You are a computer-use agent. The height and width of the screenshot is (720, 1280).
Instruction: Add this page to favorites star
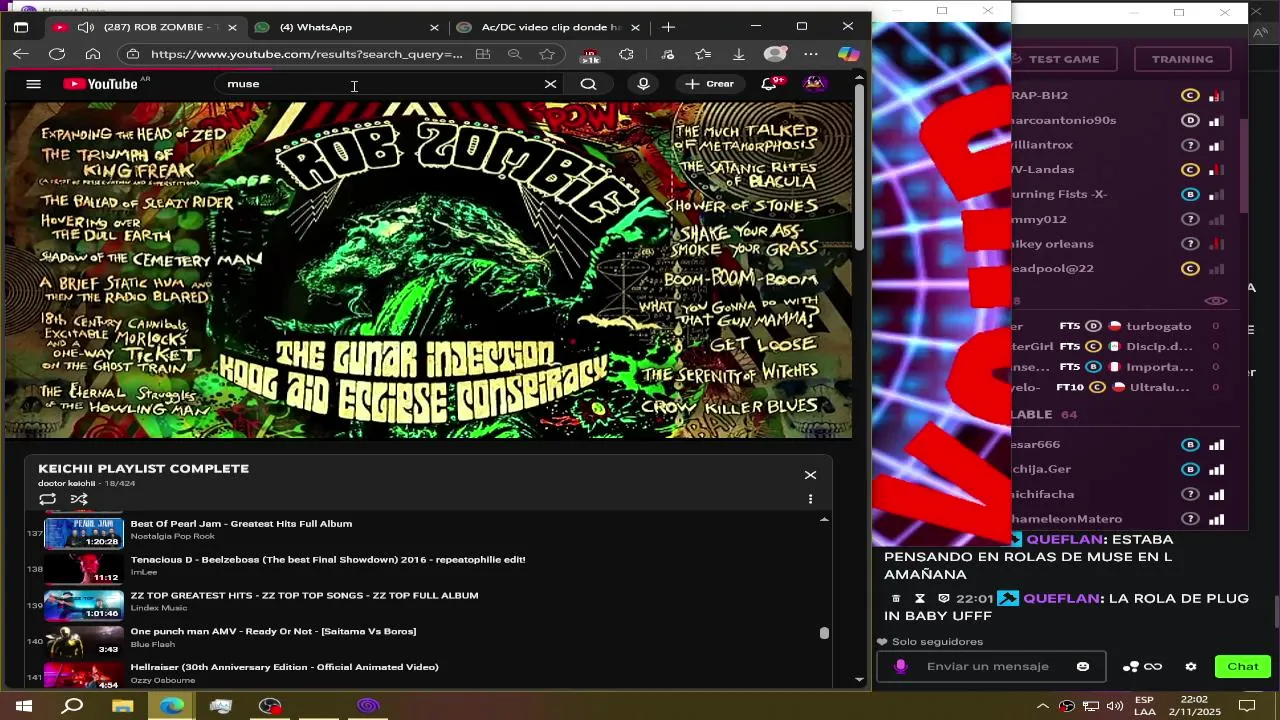pos(547,54)
